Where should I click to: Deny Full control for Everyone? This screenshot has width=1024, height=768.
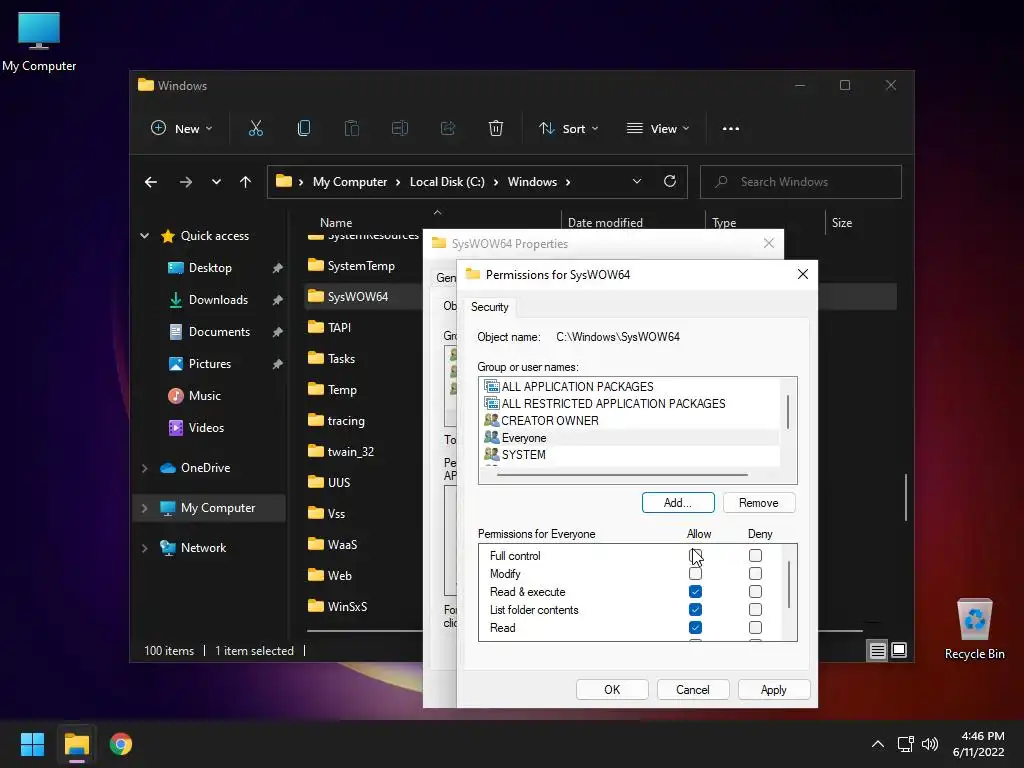(755, 556)
